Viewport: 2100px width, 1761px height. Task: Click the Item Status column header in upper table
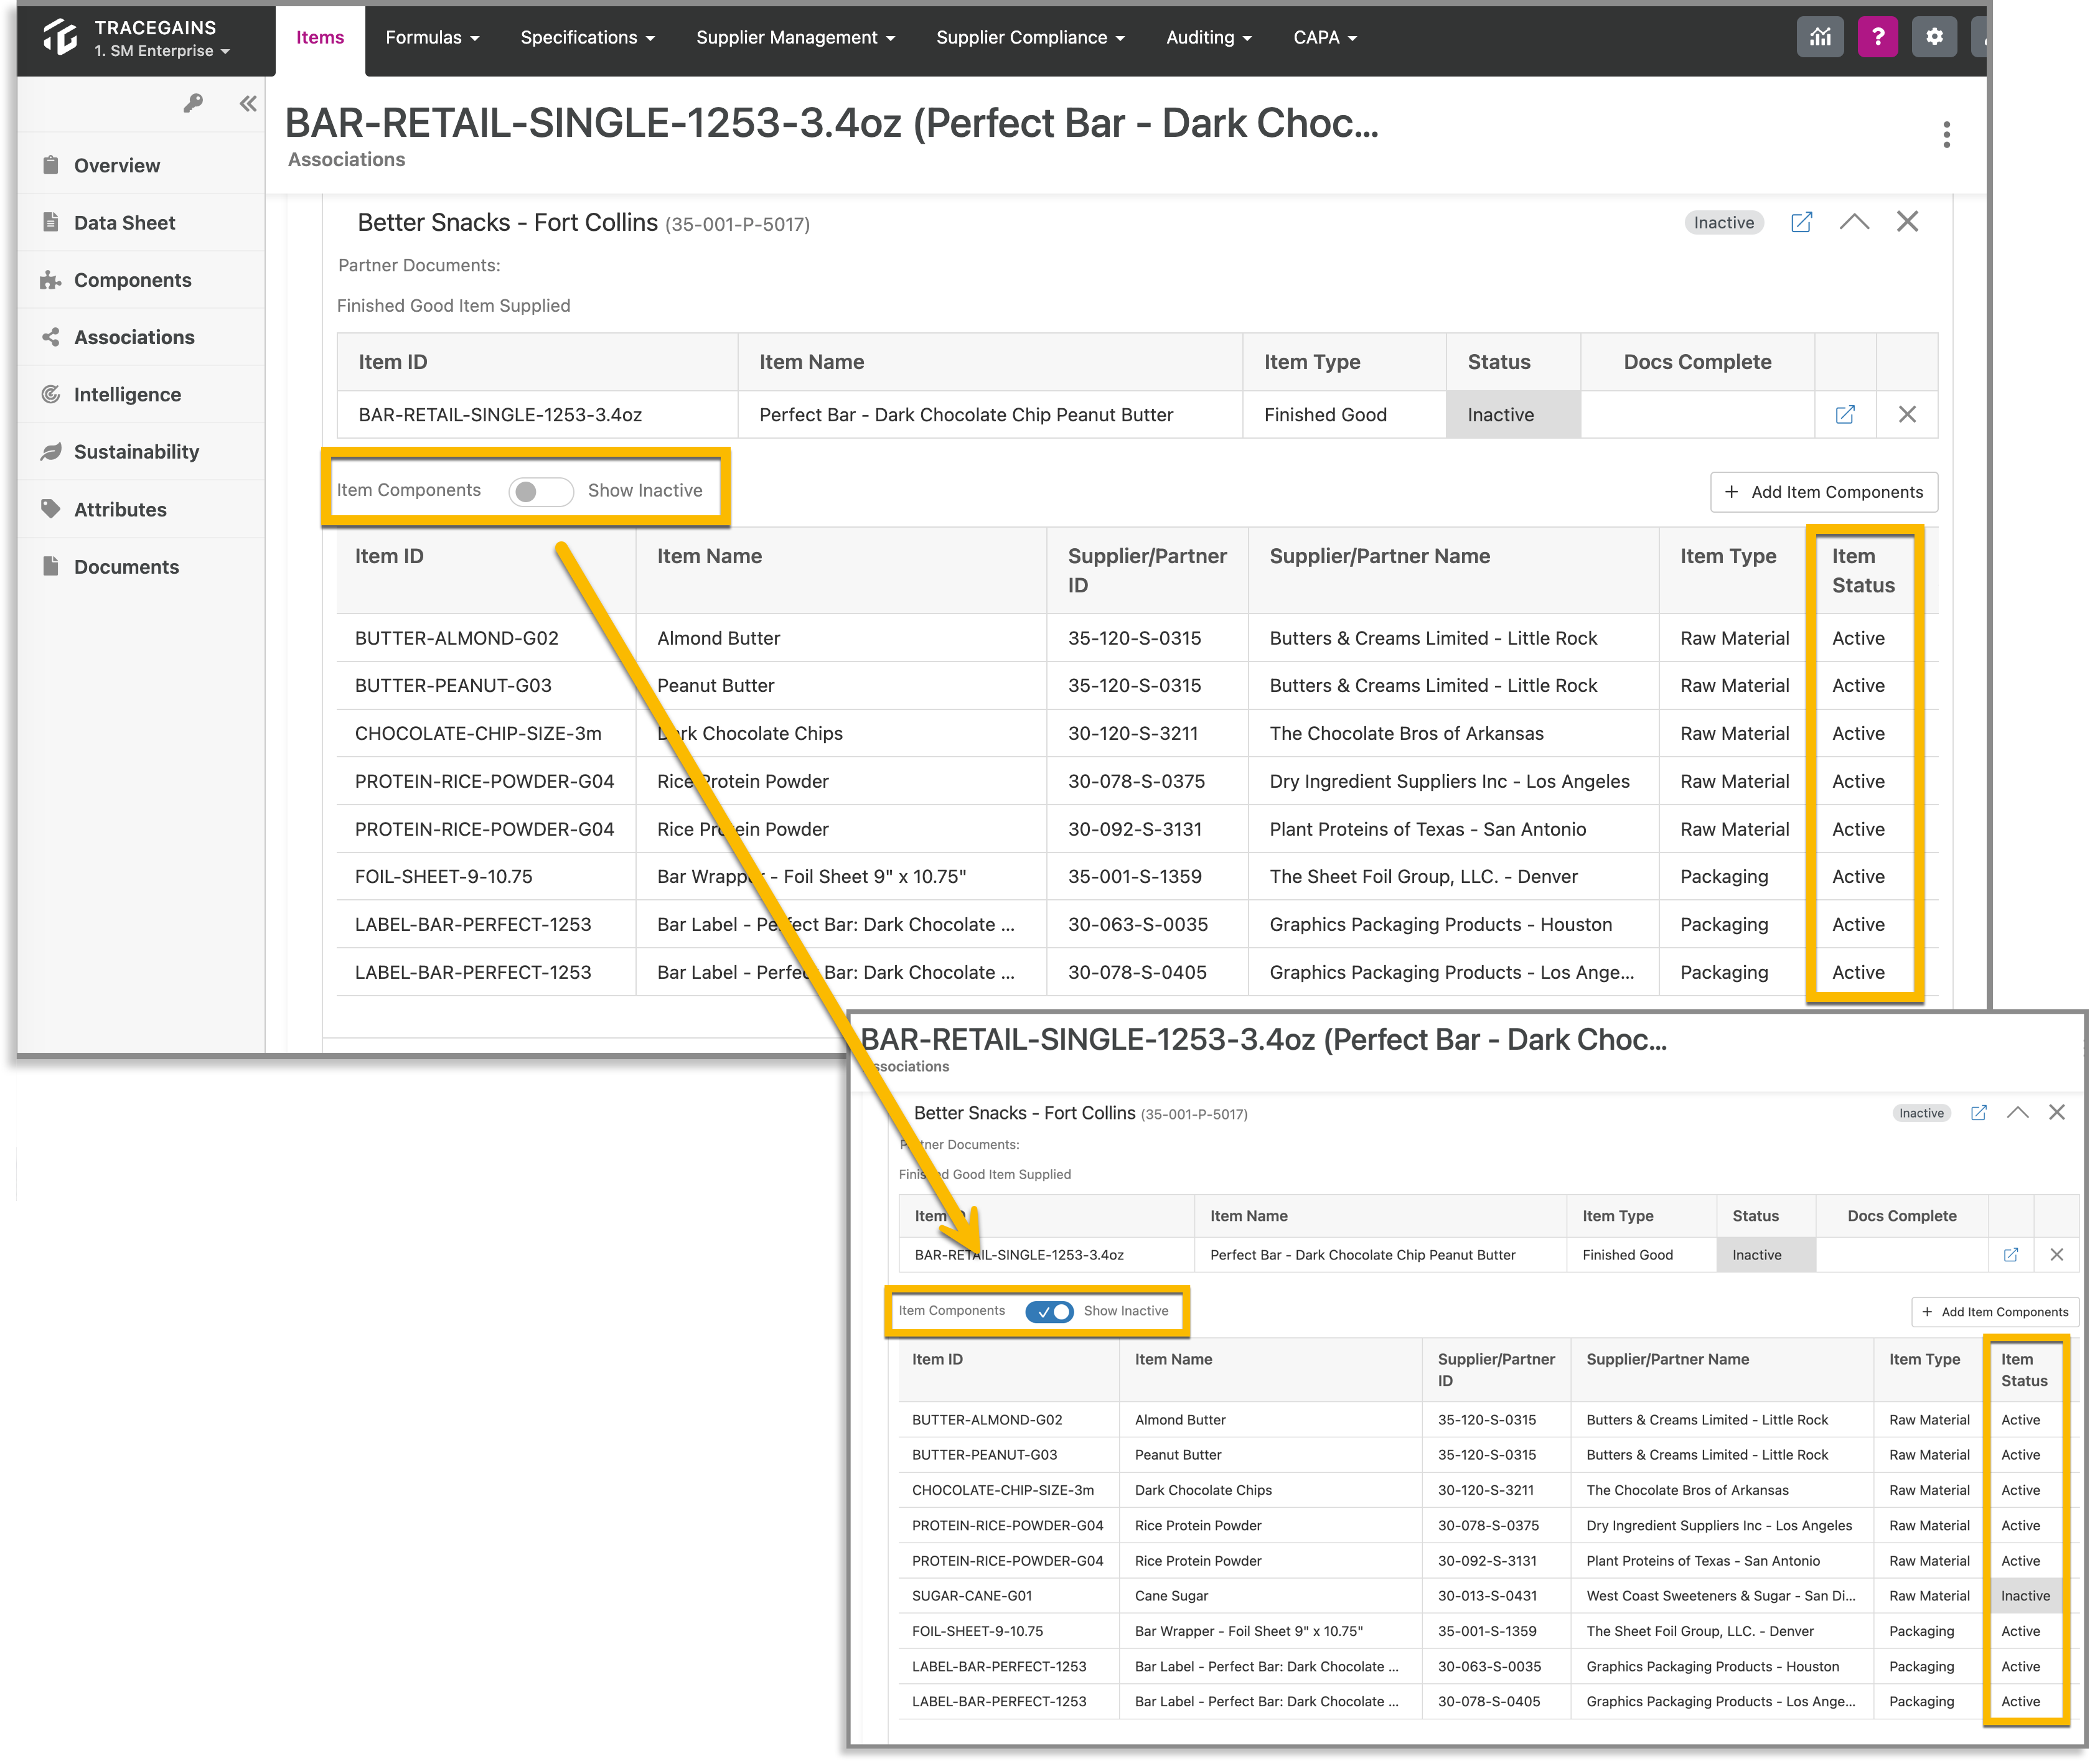coord(1862,570)
